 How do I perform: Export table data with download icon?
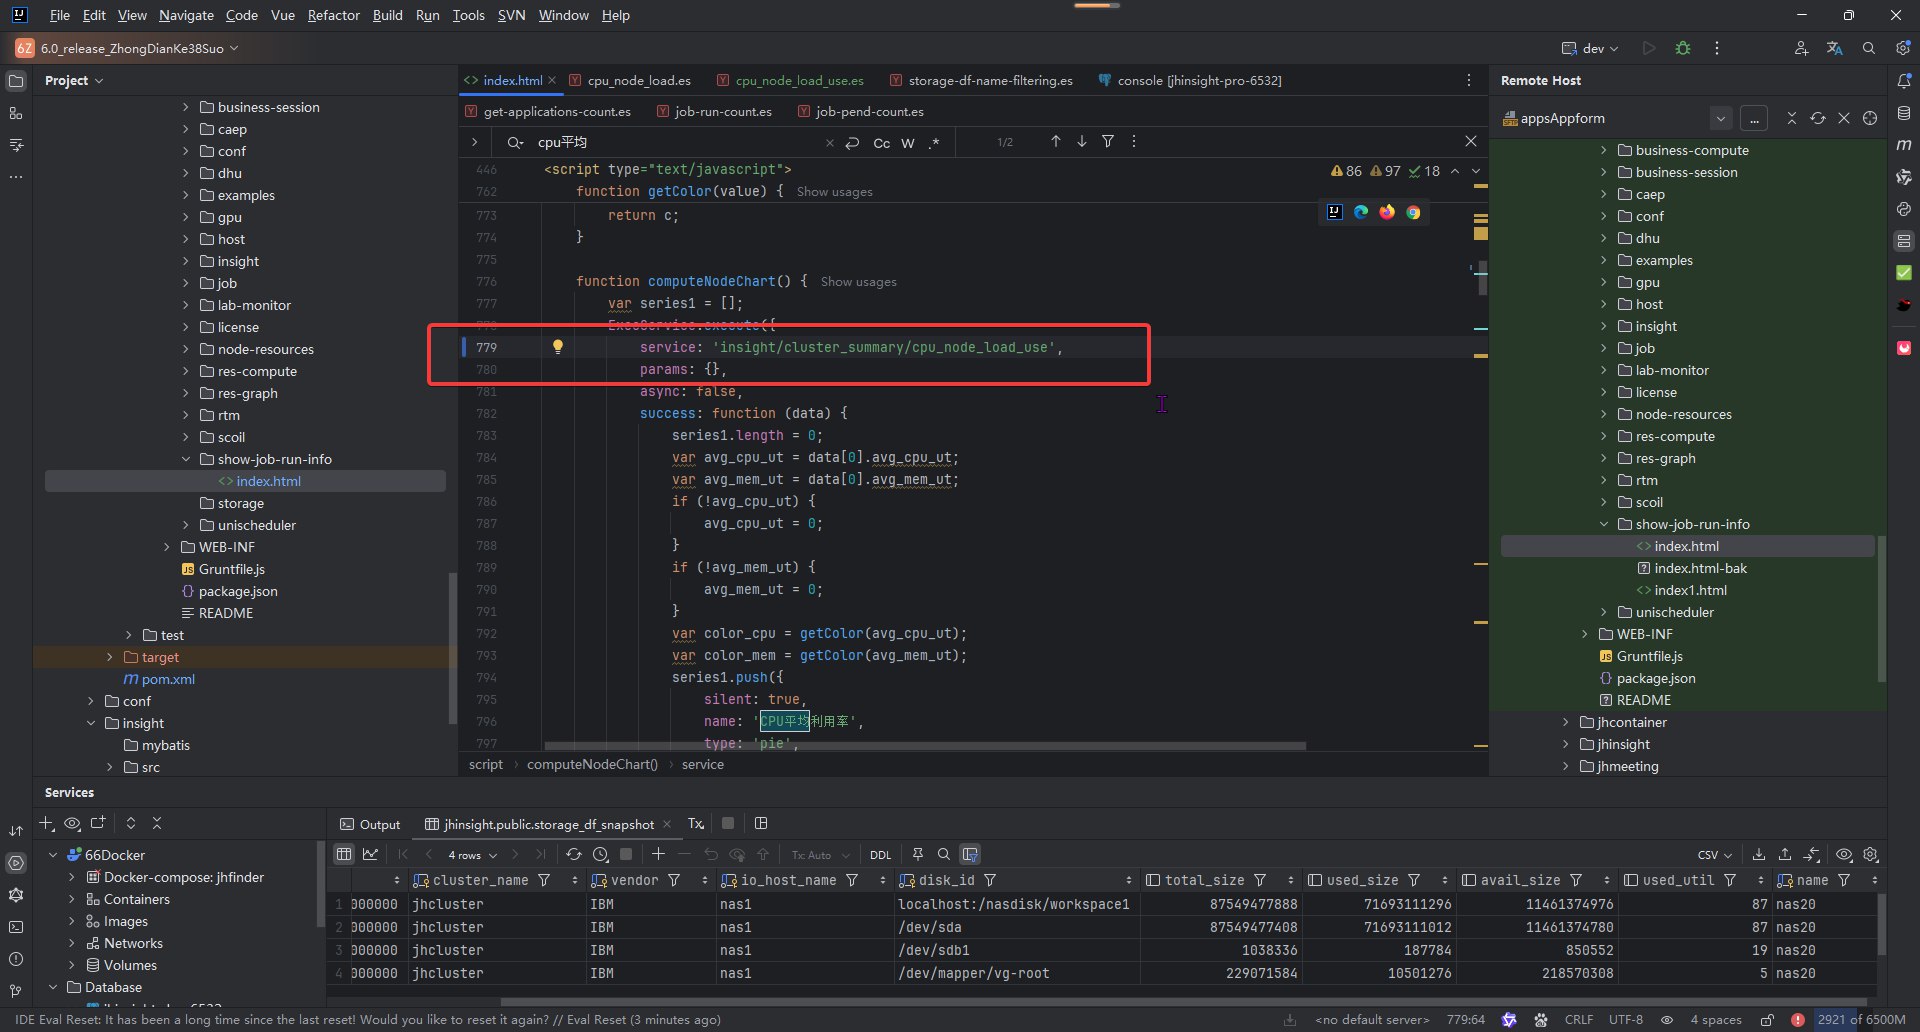(1759, 854)
